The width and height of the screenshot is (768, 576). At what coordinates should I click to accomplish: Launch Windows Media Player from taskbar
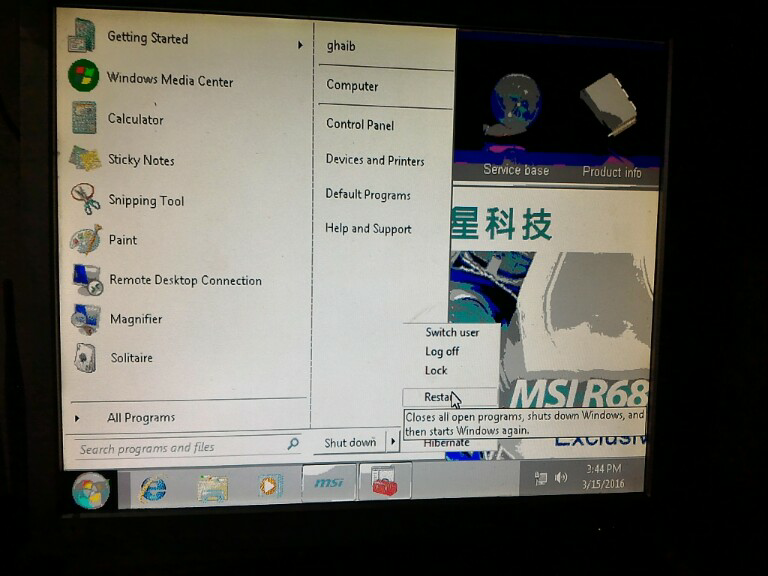point(269,486)
